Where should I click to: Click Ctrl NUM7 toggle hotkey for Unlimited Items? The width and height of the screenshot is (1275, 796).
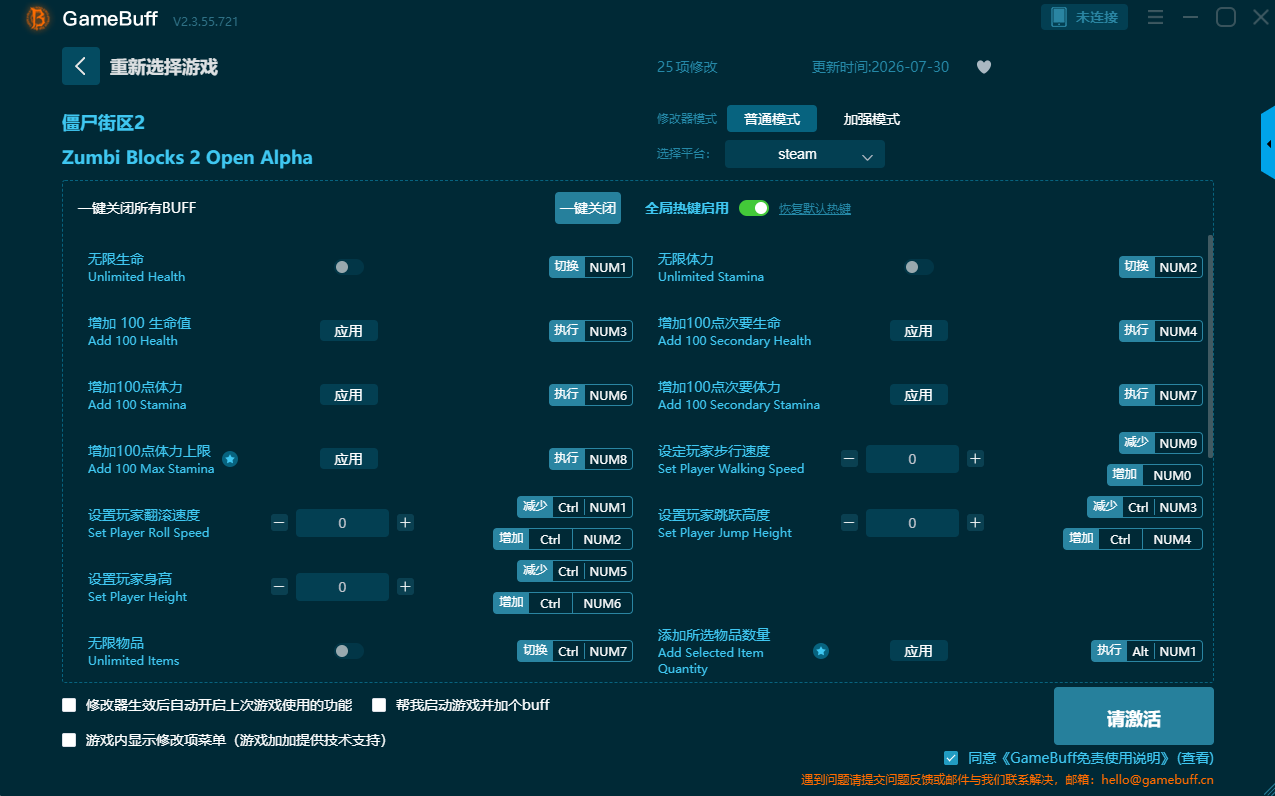pos(575,651)
